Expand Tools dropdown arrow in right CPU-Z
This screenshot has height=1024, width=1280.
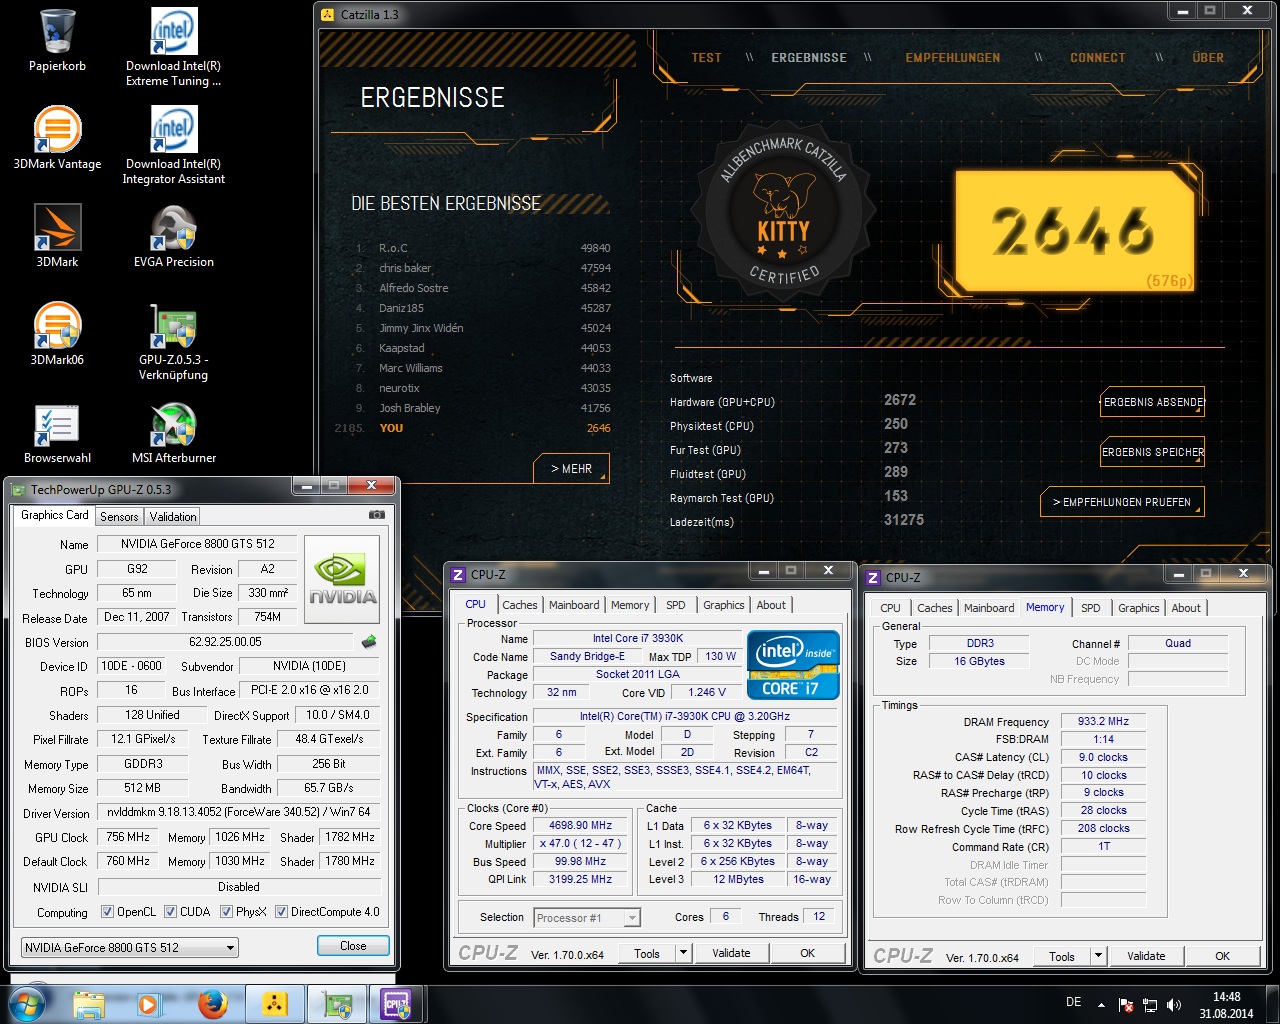pos(1098,956)
